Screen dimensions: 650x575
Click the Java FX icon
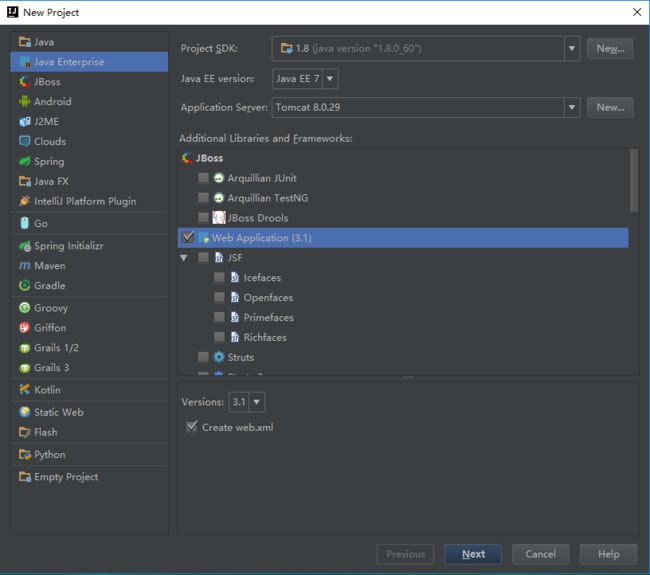[24, 181]
